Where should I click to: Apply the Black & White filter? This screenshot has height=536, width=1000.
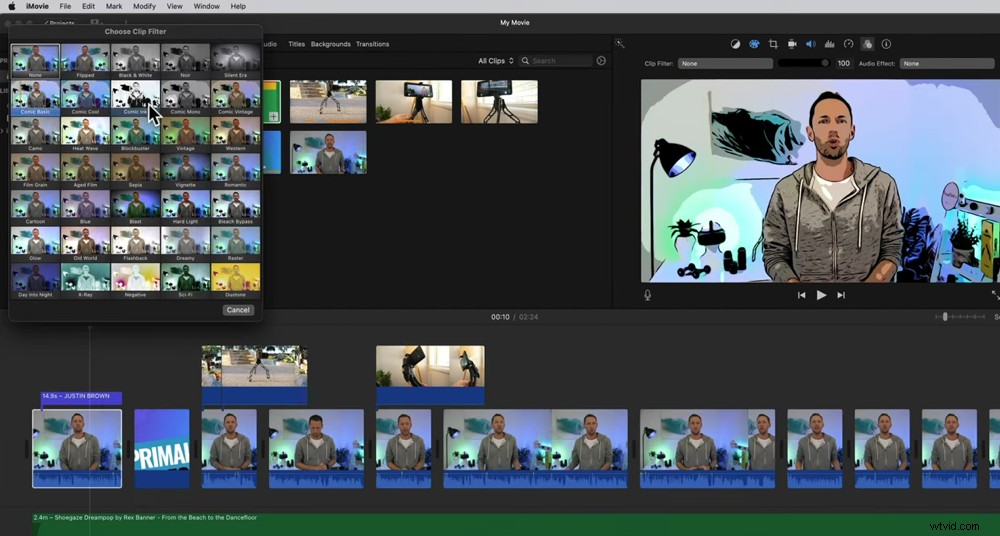[135, 61]
